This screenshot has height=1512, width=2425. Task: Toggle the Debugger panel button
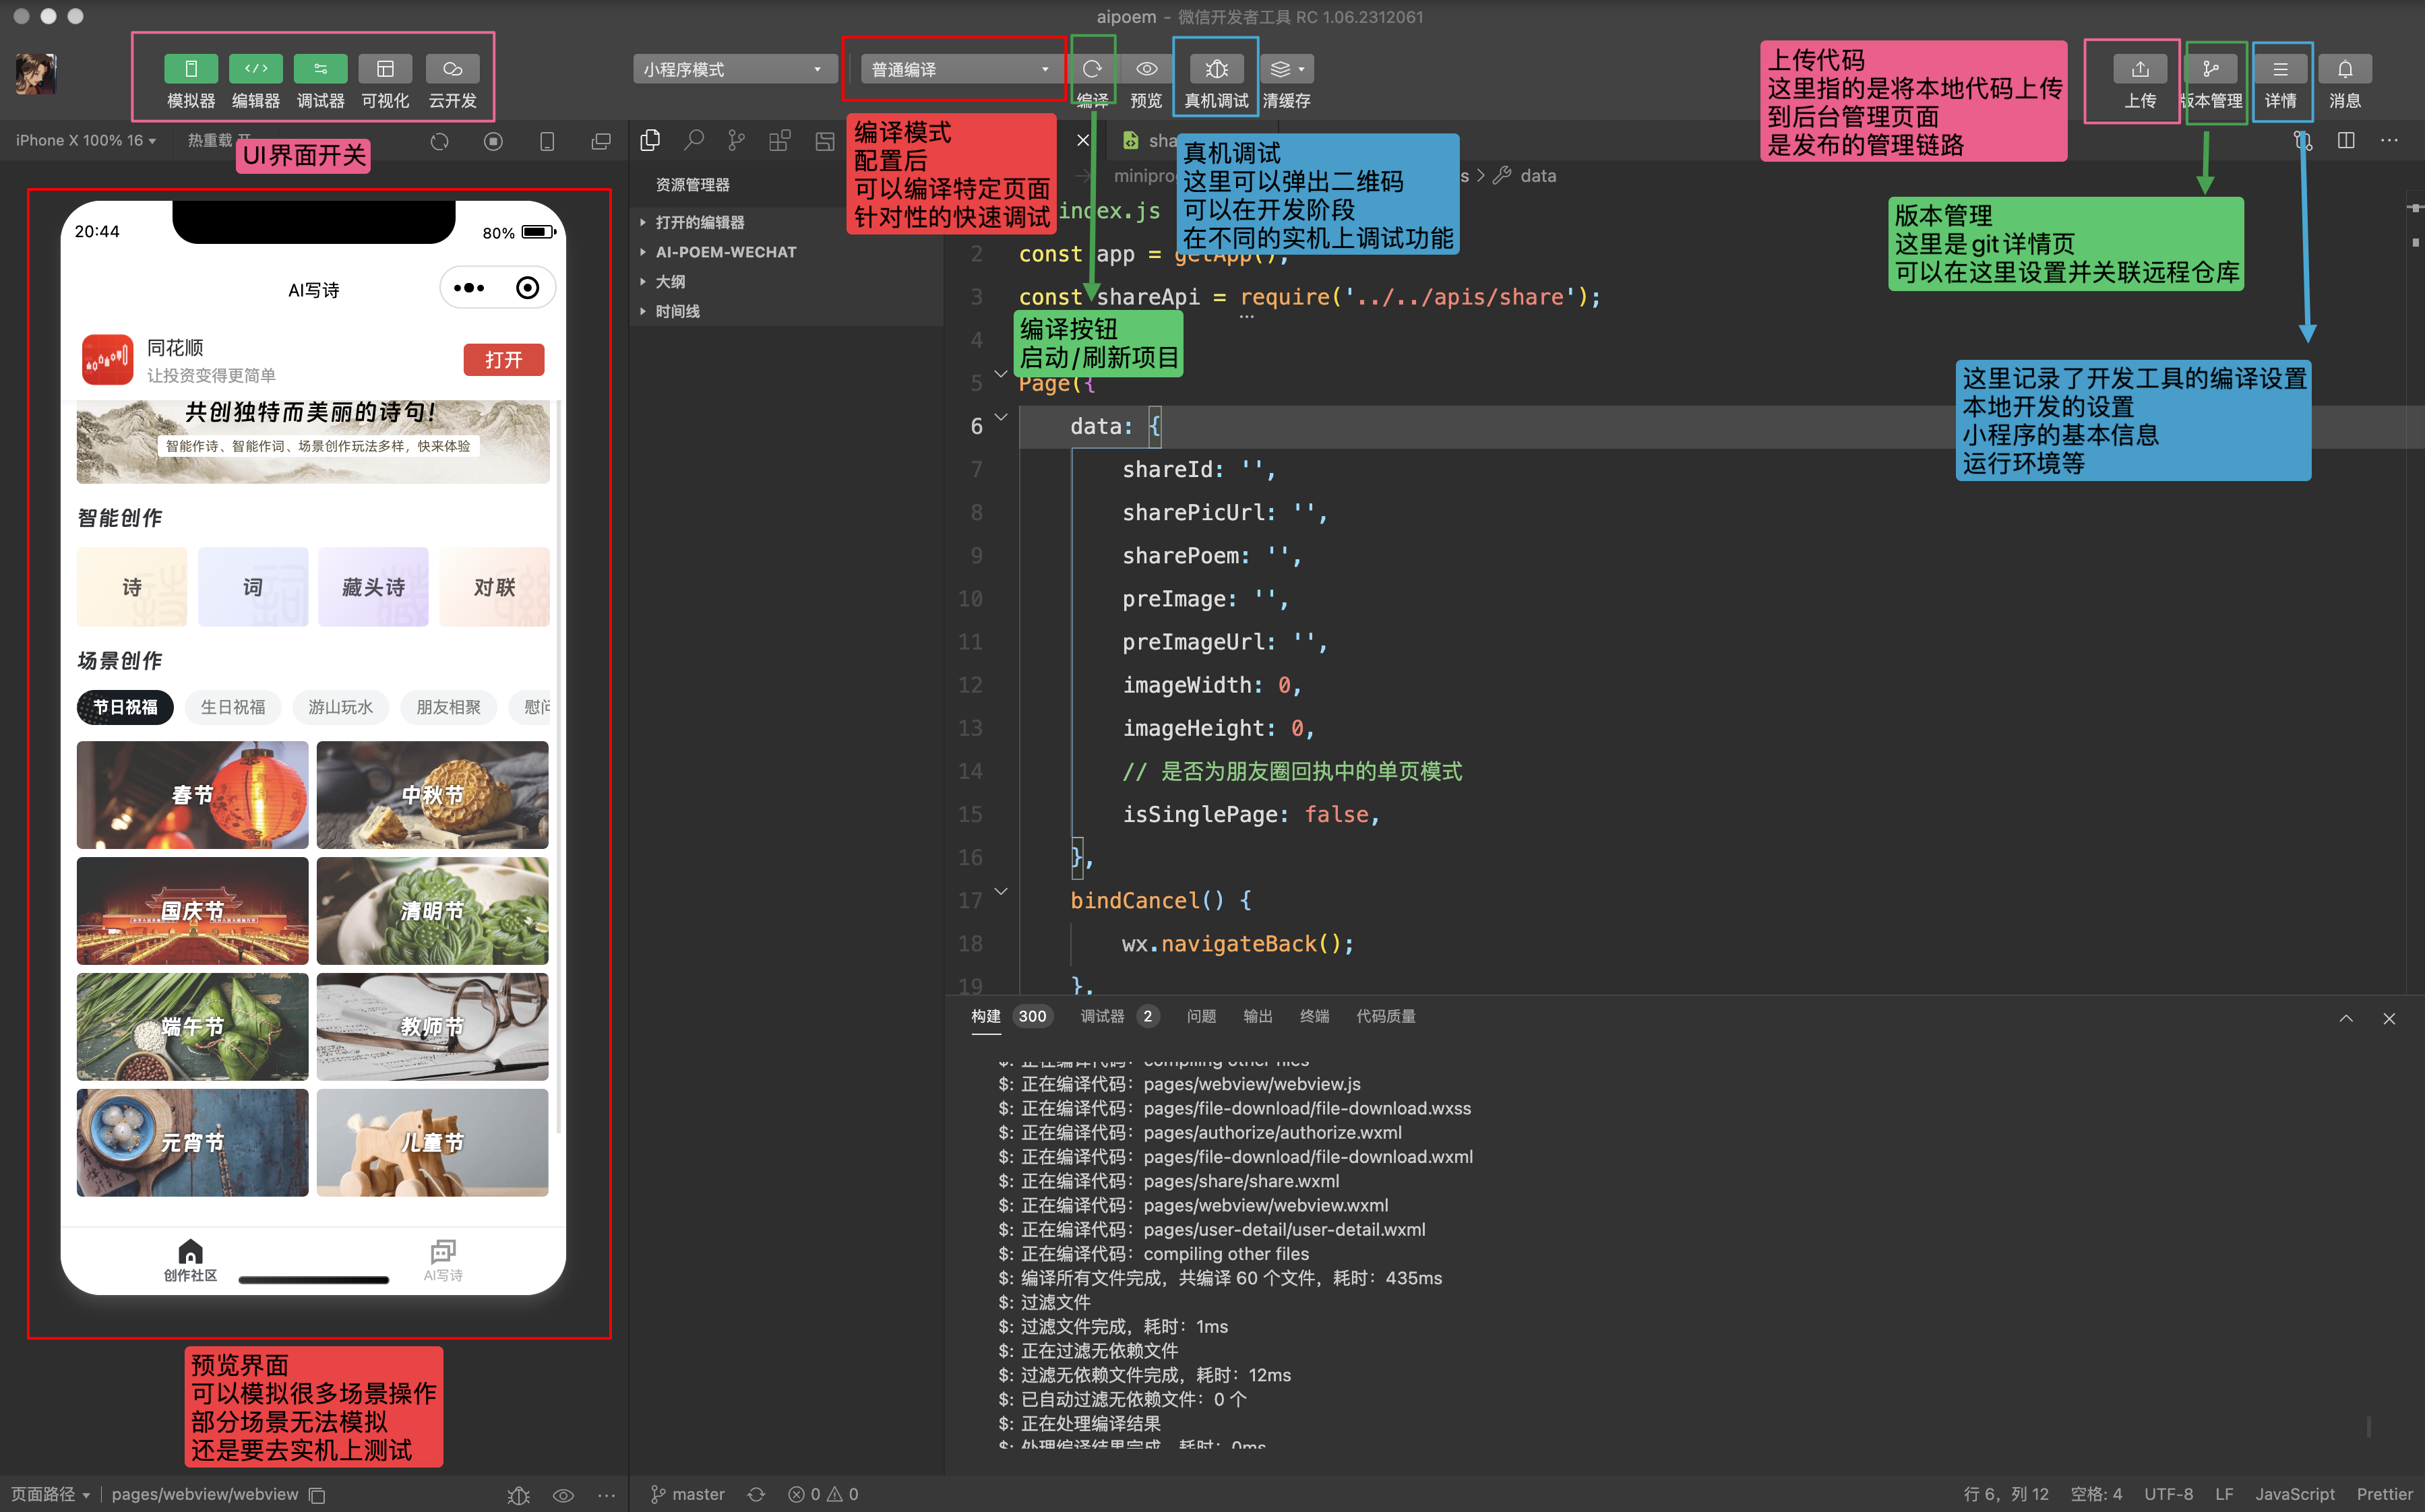point(320,69)
